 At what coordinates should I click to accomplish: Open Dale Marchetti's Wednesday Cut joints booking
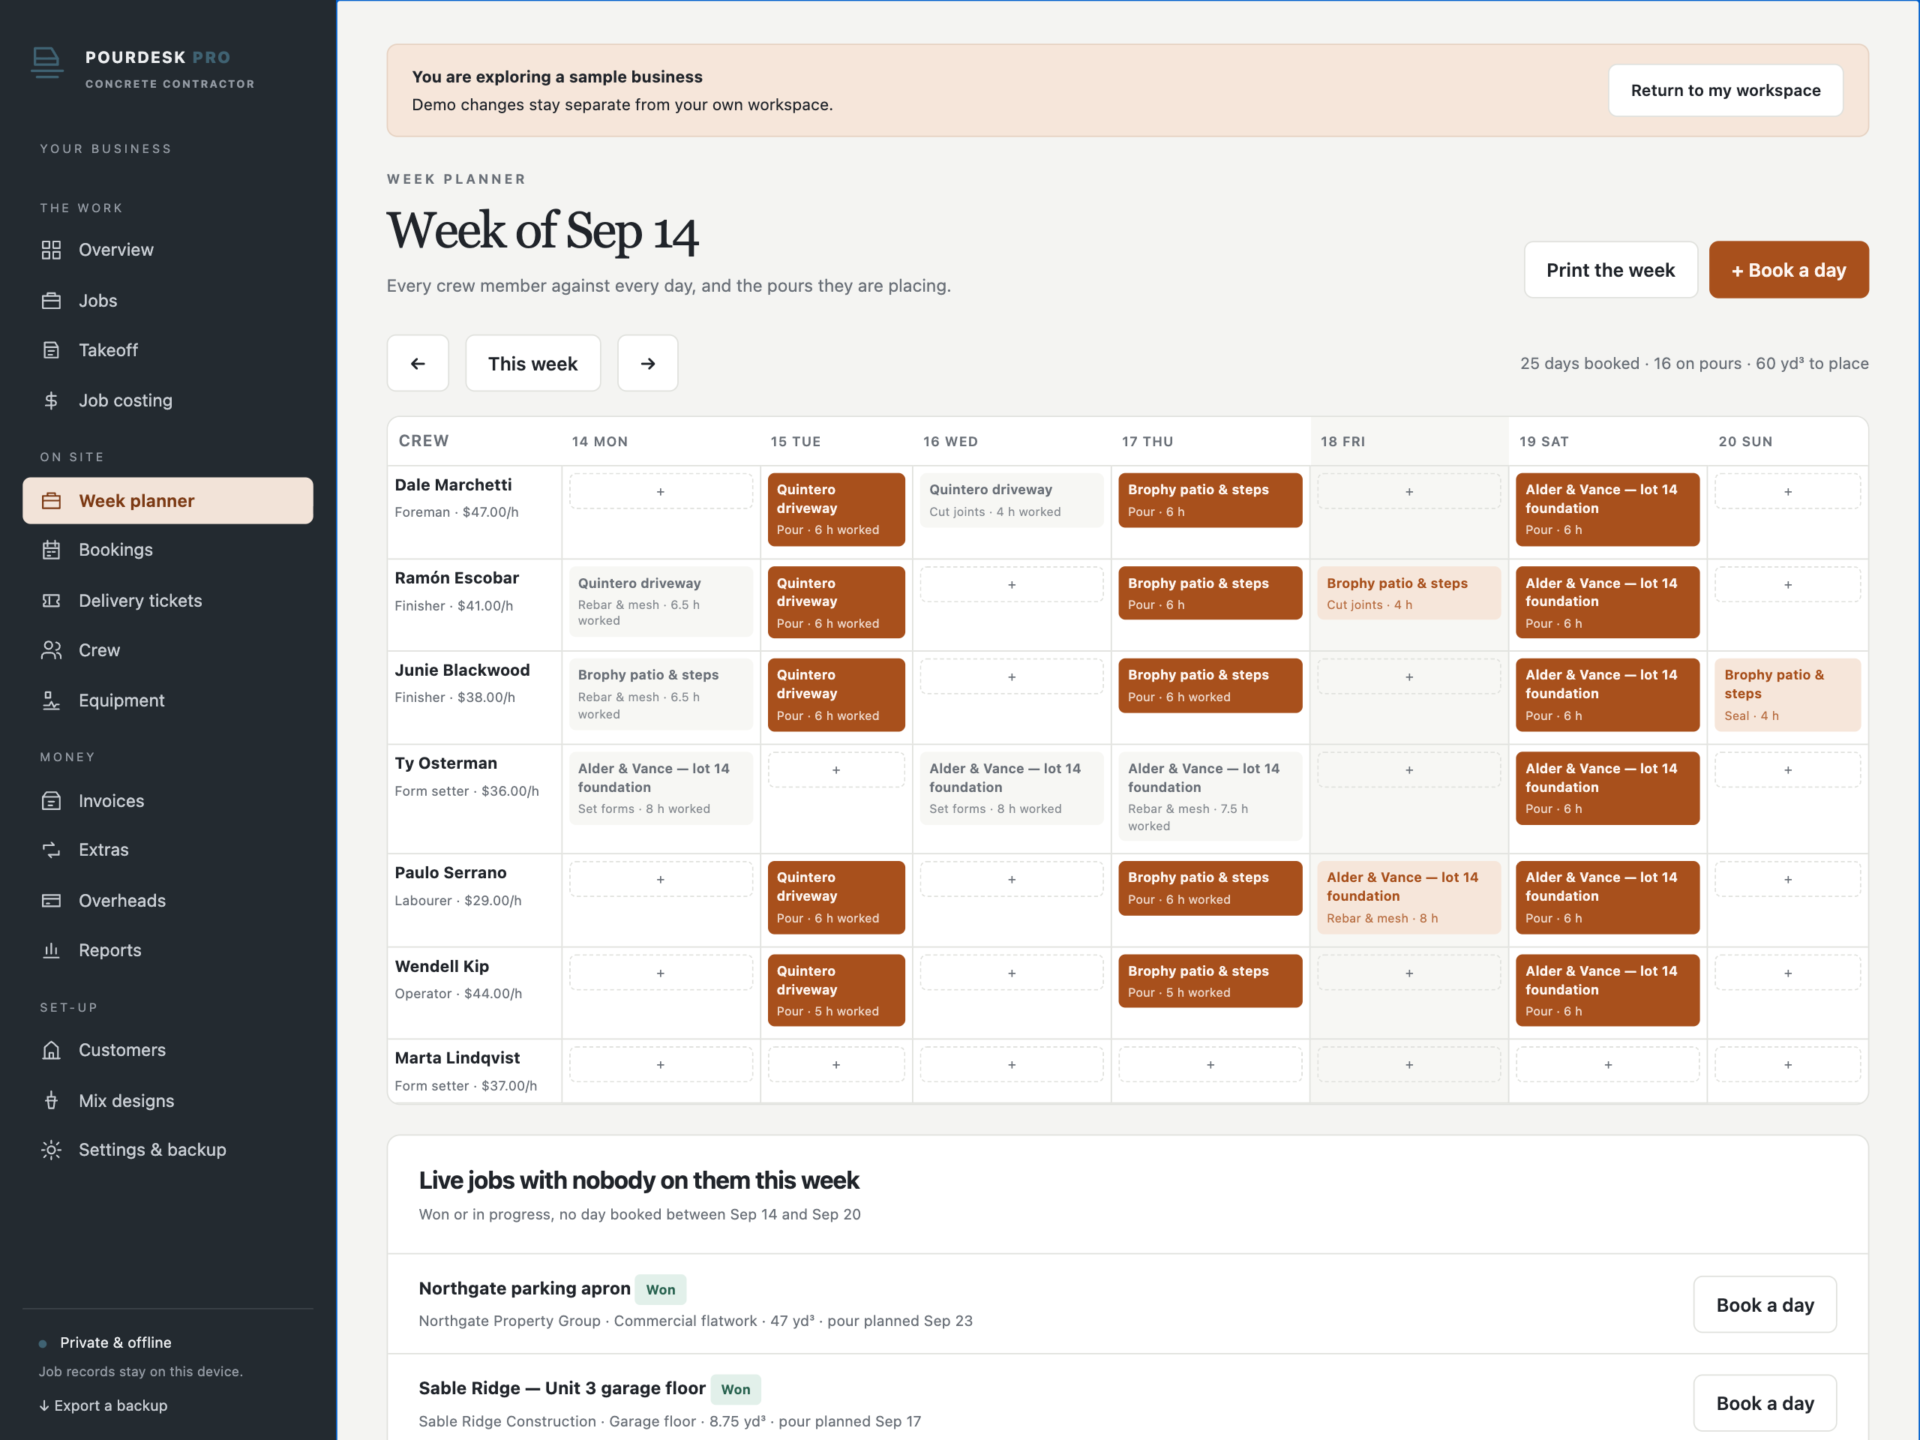pos(1011,500)
